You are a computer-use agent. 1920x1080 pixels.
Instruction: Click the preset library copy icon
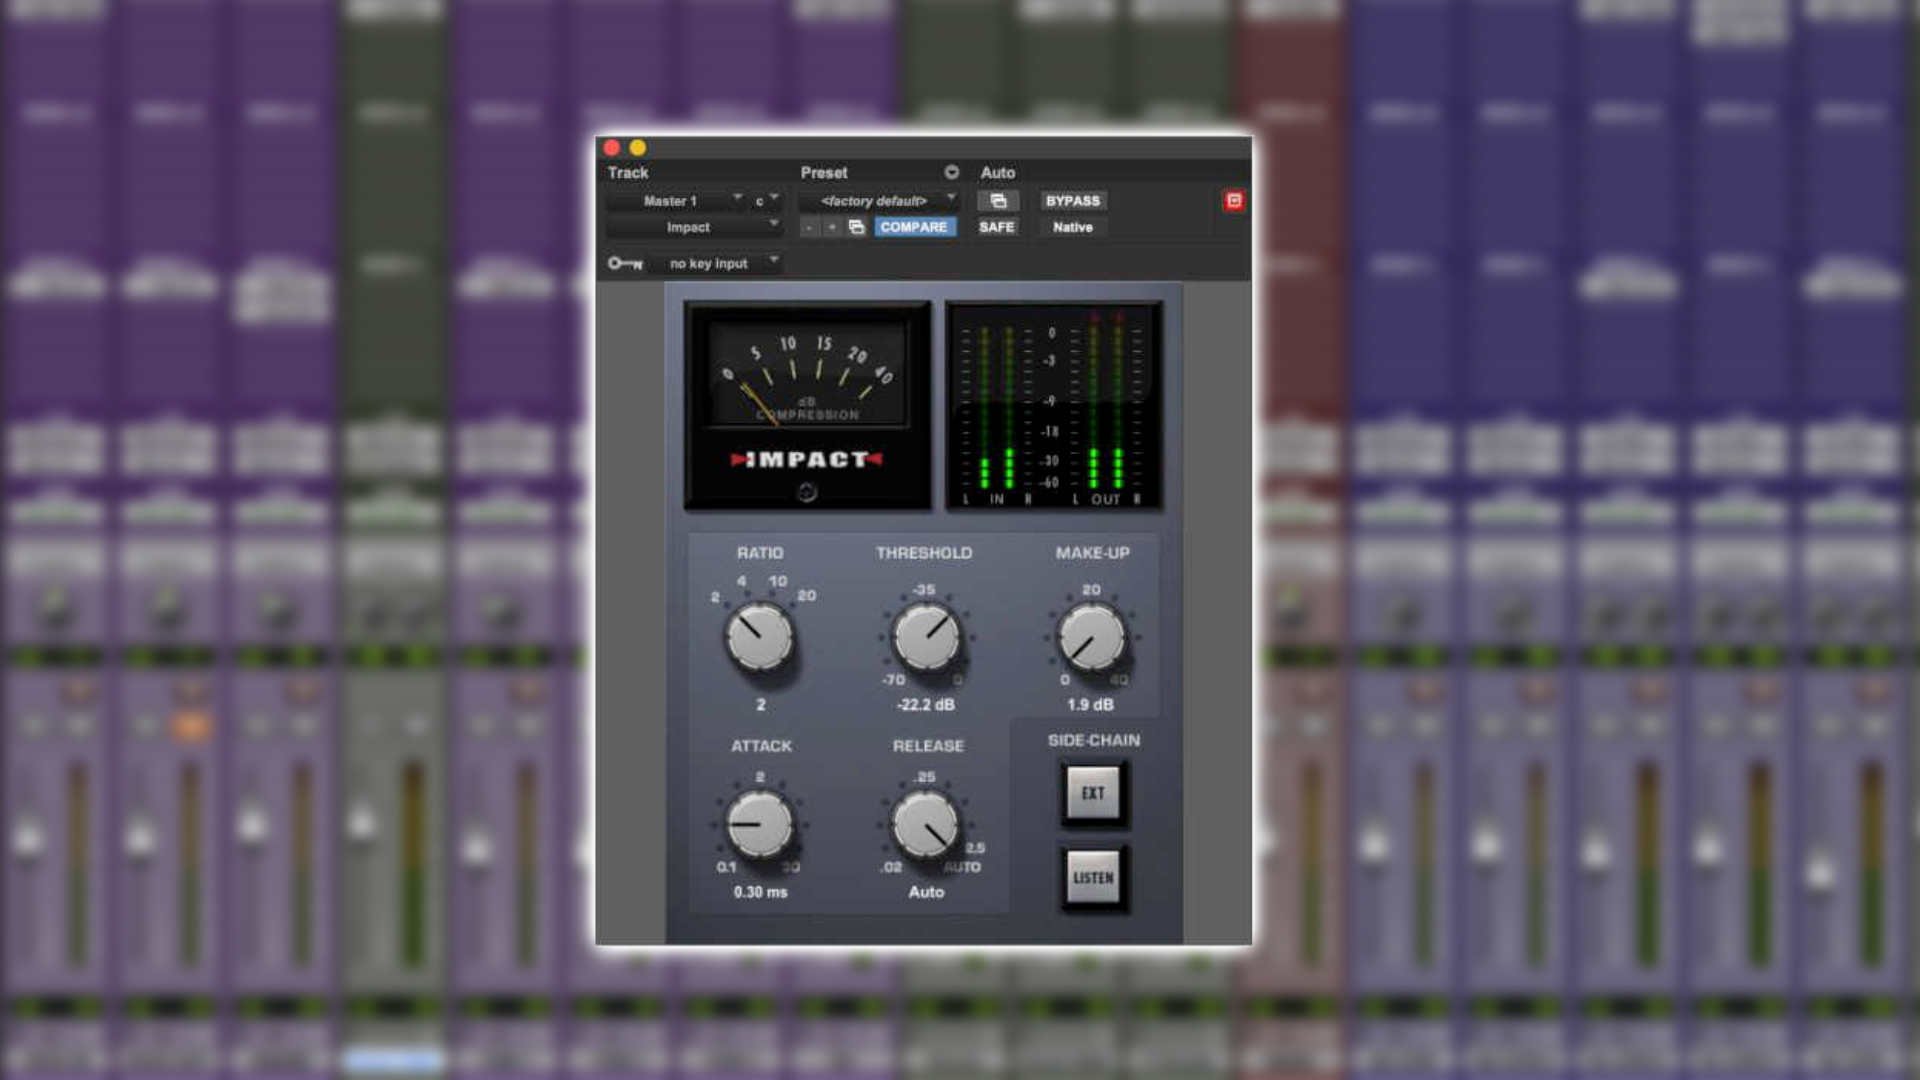coord(856,227)
